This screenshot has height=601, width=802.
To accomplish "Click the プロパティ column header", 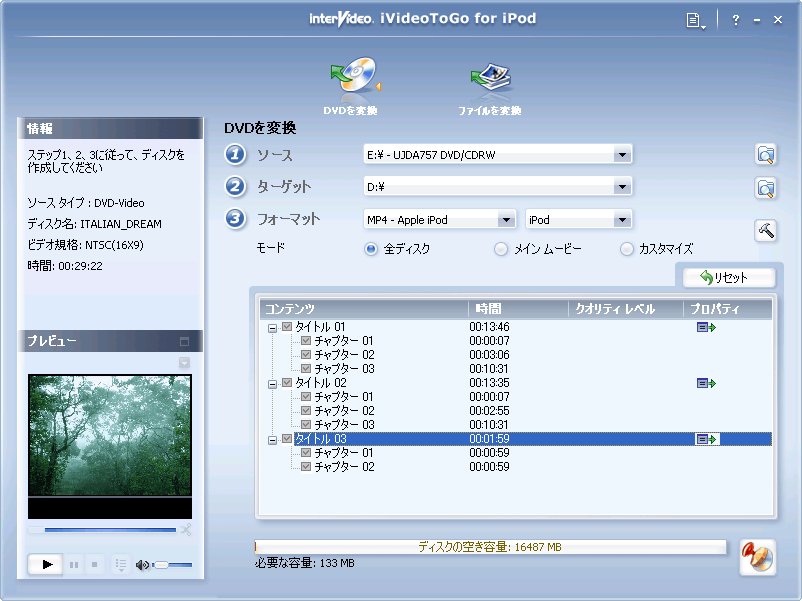I will coord(727,309).
